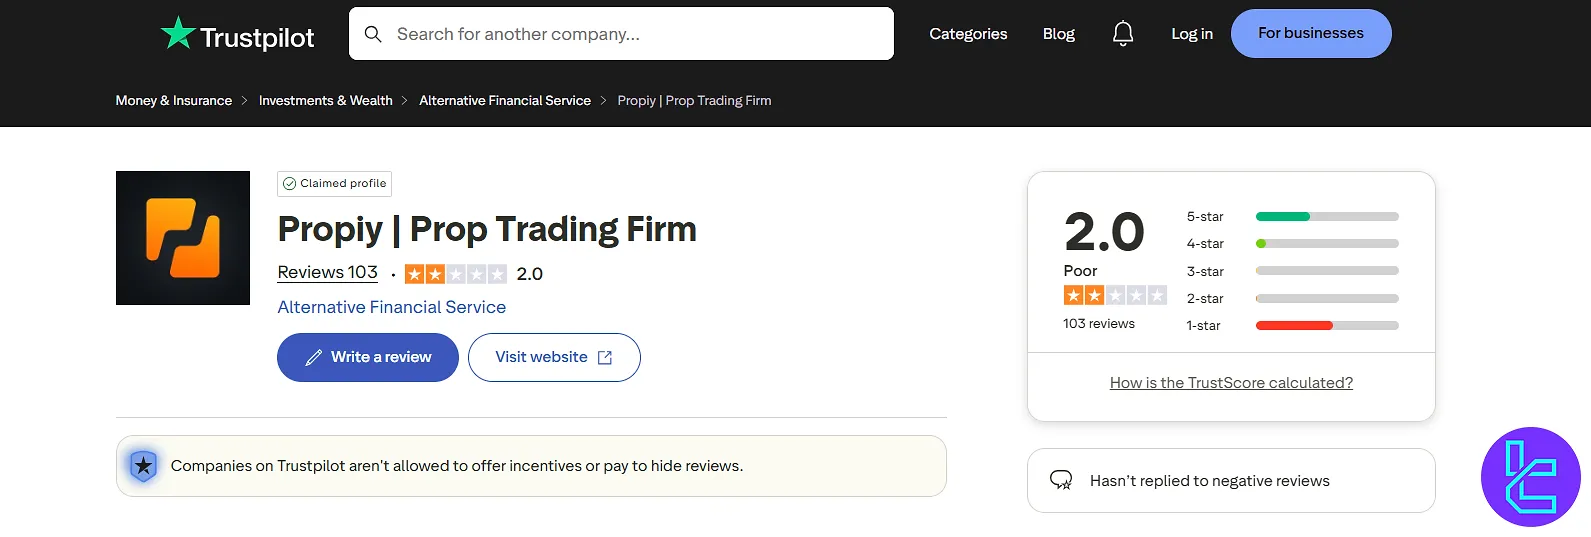Click the Claimed profile badge
Viewport: 1591px width, 537px height.
pyautogui.click(x=334, y=184)
